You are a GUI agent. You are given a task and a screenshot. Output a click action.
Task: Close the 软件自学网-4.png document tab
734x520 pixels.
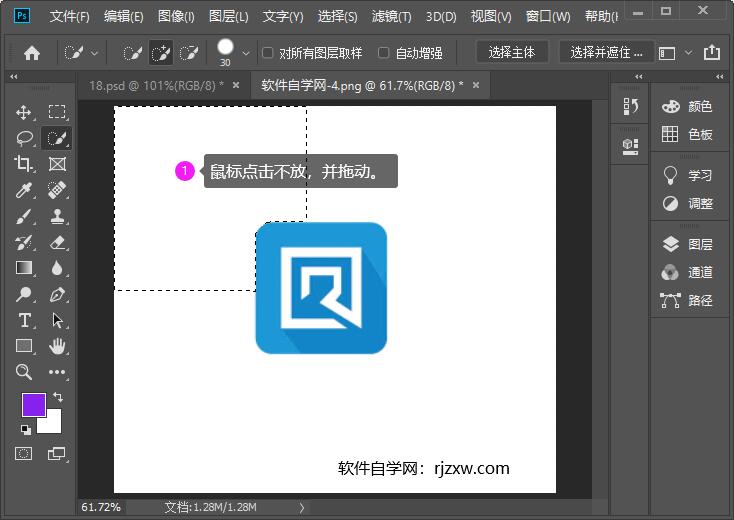pos(476,85)
